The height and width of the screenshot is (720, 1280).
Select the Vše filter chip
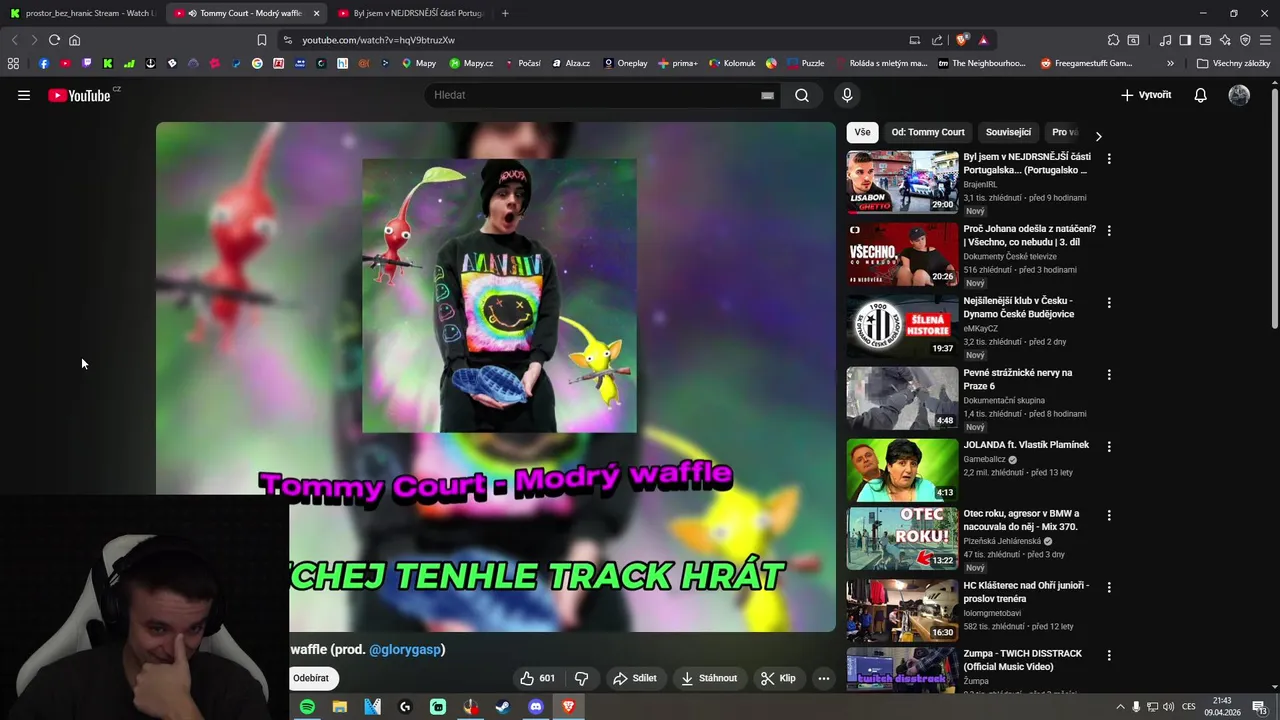click(x=862, y=132)
